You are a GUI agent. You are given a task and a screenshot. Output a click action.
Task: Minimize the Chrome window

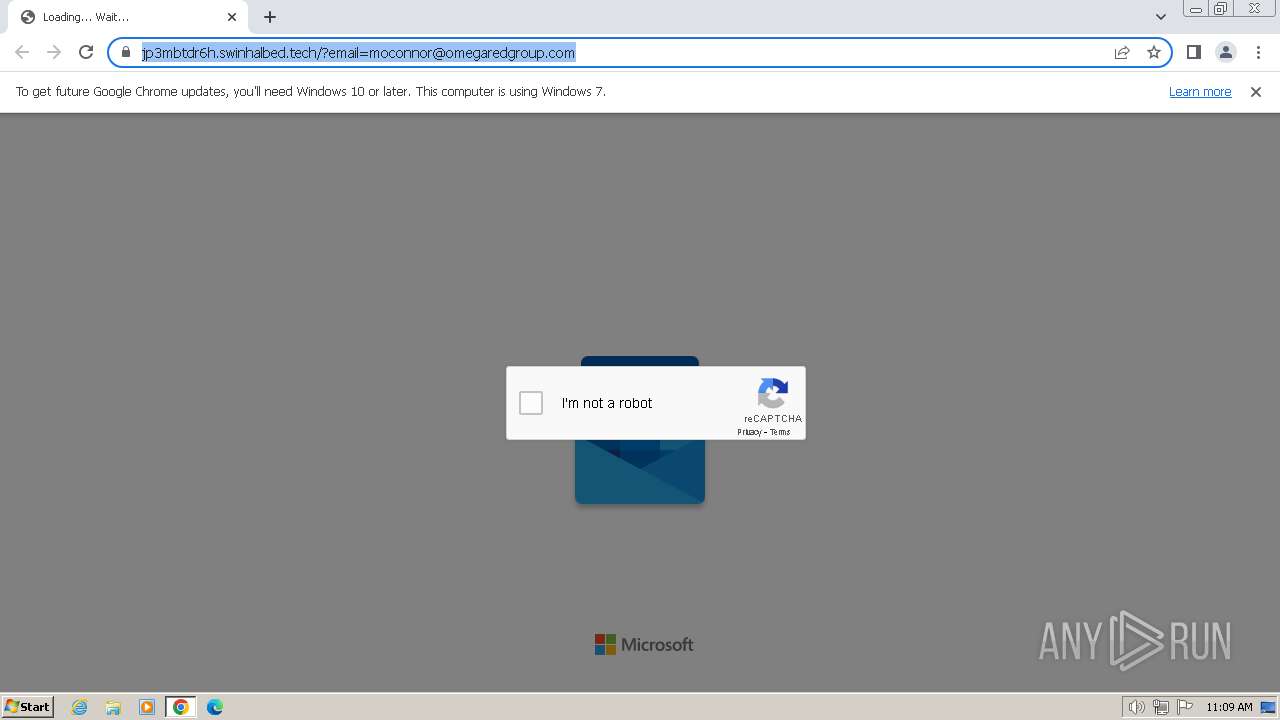tap(1196, 9)
